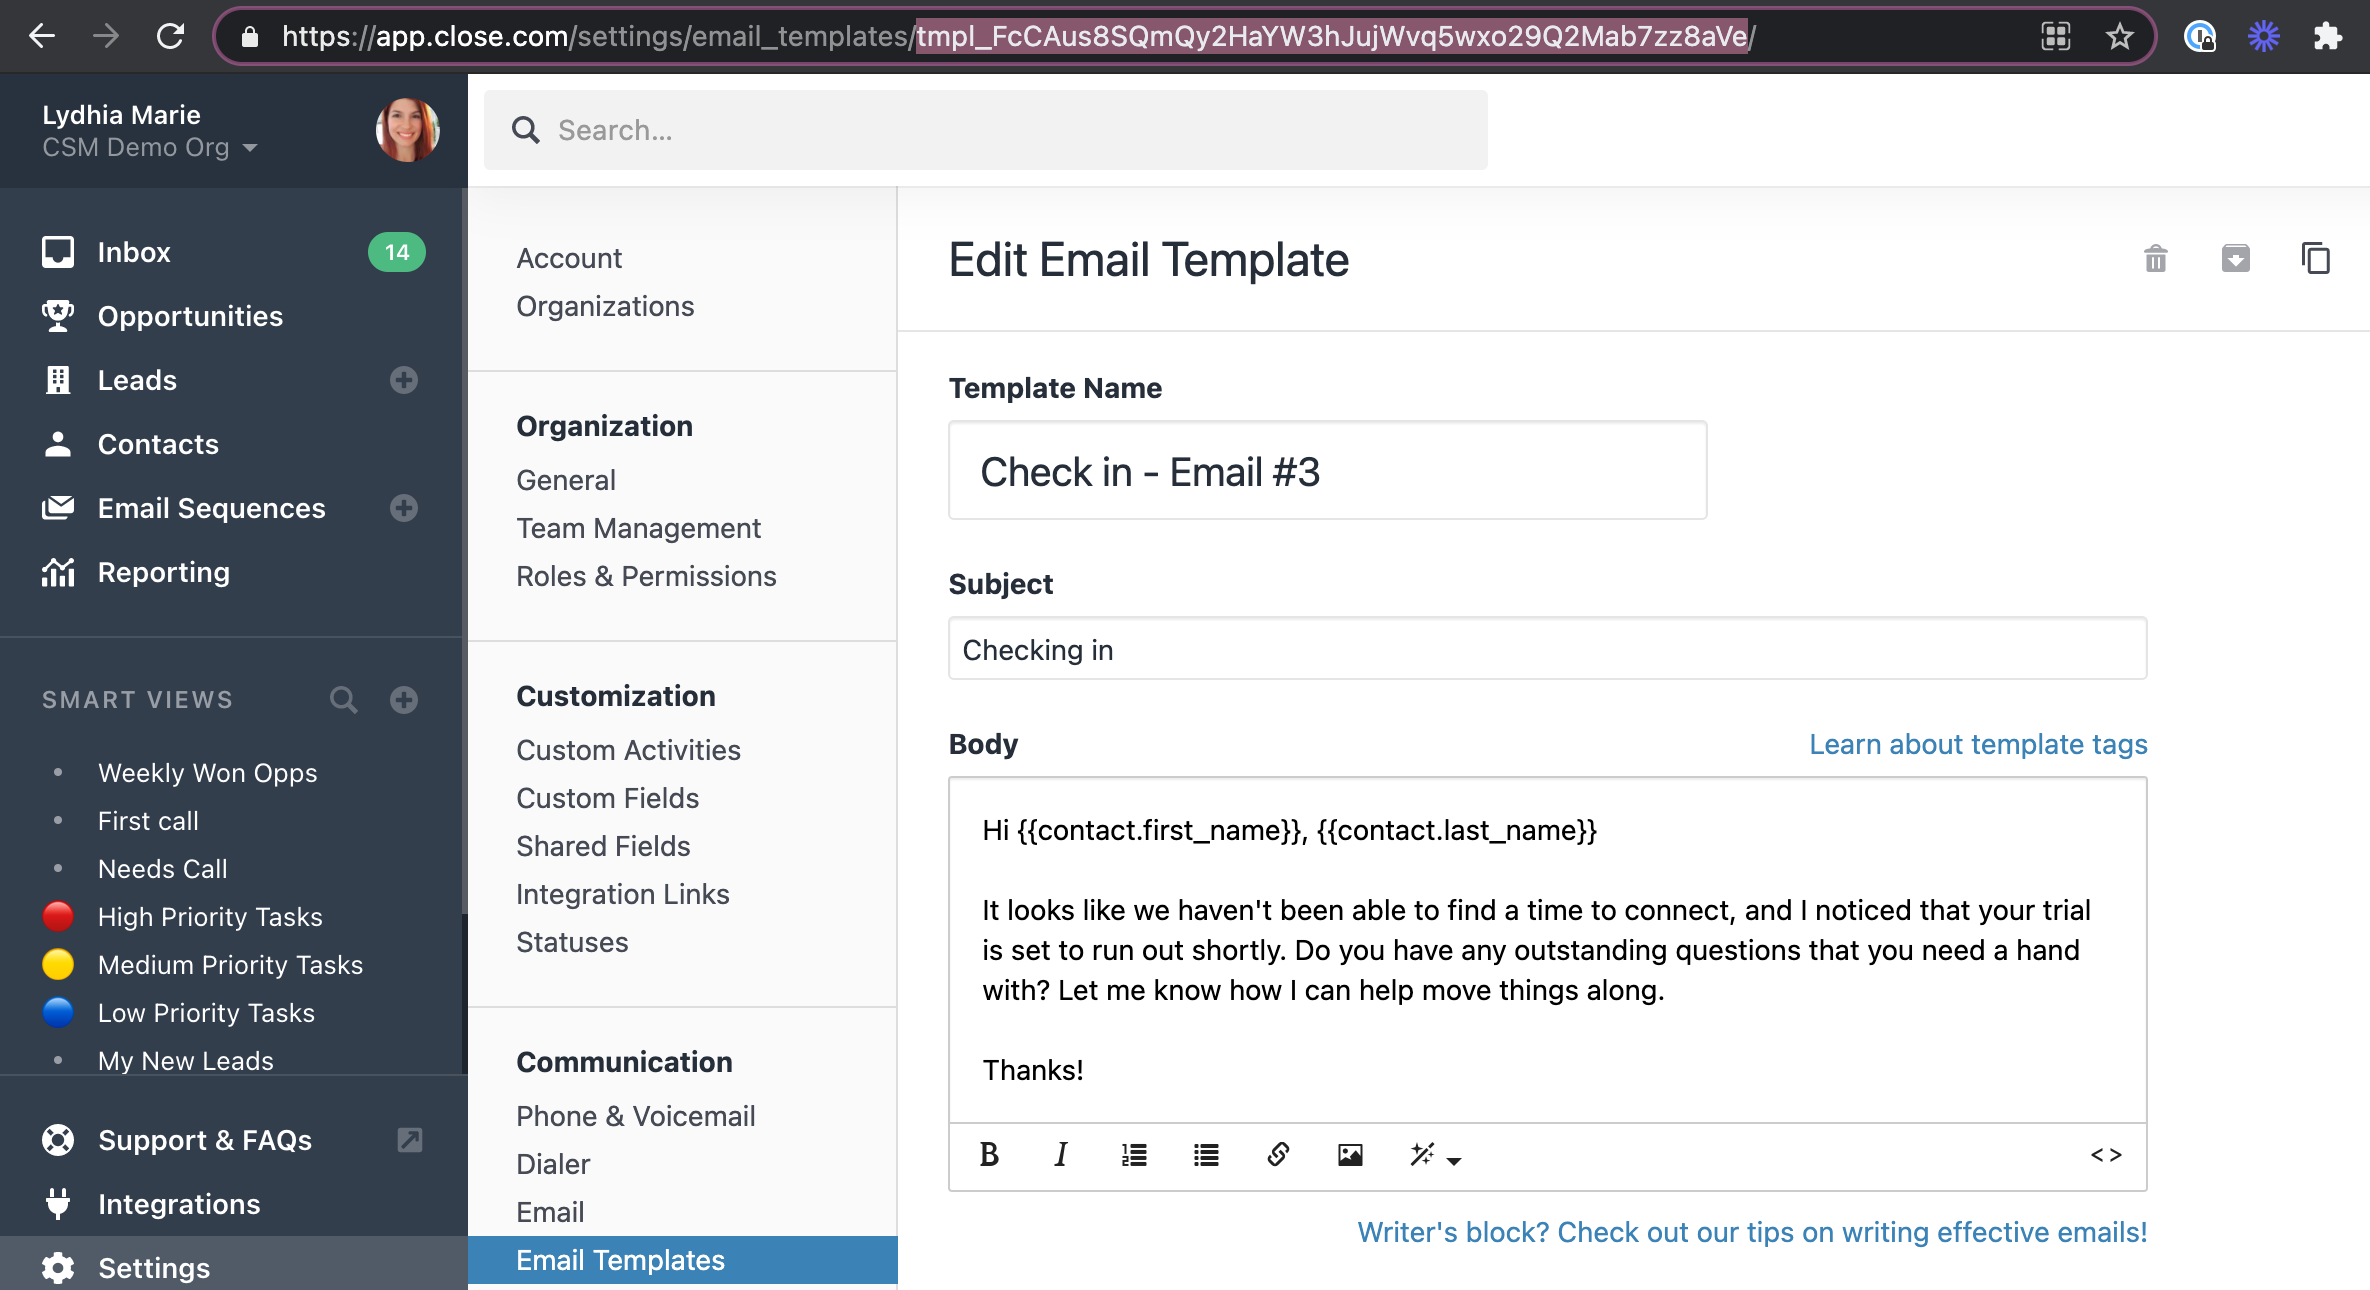
Task: Expand CSM Demo Org switcher dropdown
Action: [x=149, y=147]
